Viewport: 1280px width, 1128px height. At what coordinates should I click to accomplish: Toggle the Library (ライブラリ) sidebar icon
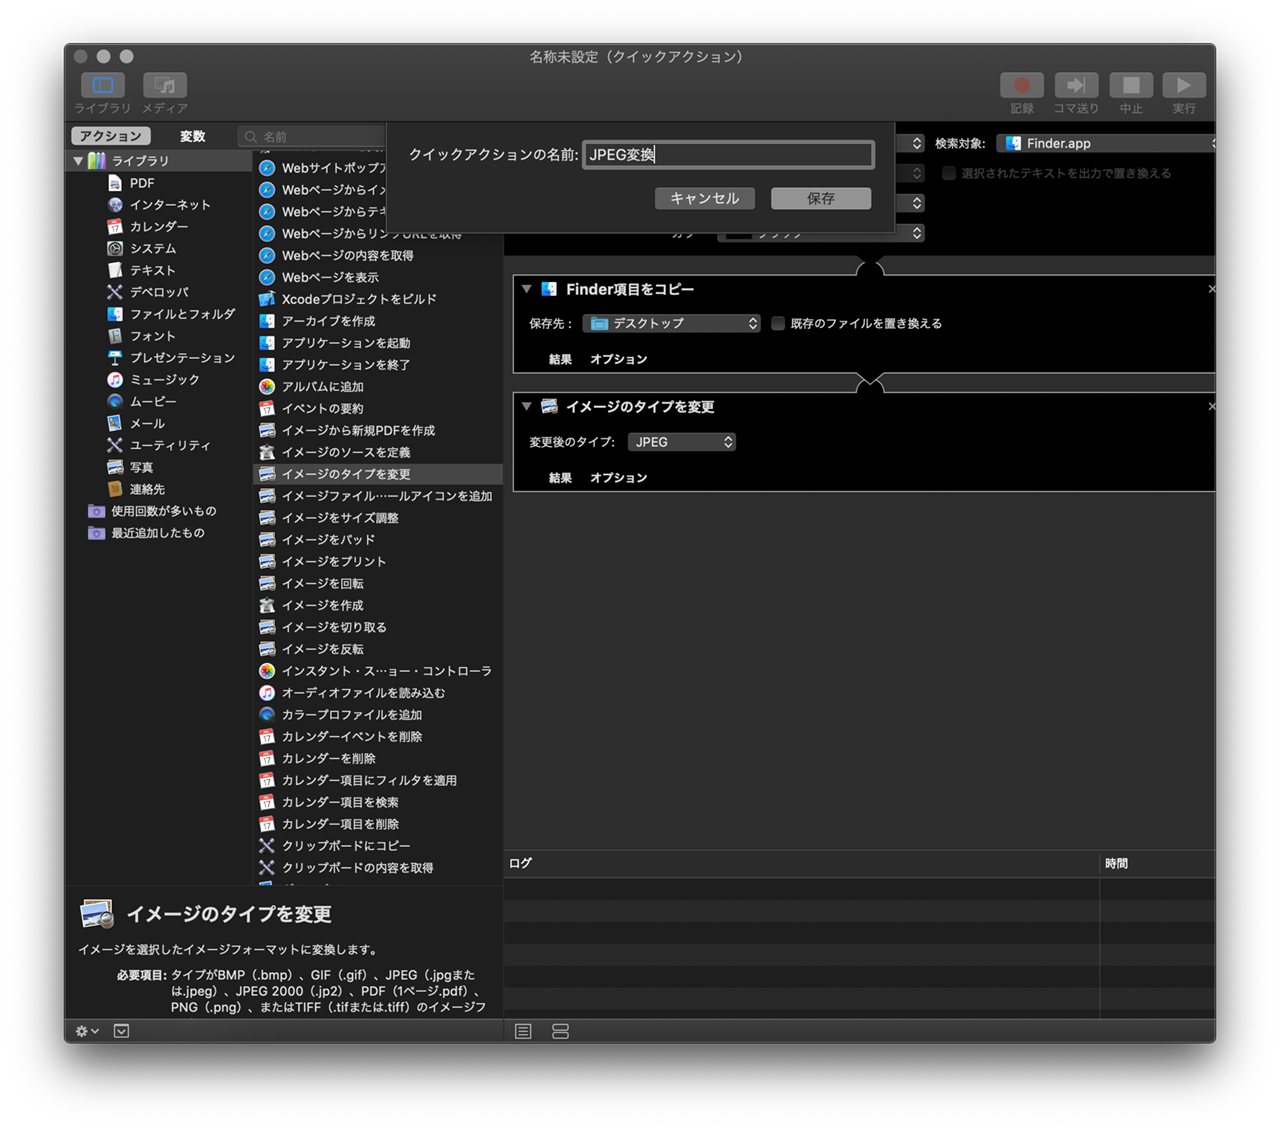[102, 86]
